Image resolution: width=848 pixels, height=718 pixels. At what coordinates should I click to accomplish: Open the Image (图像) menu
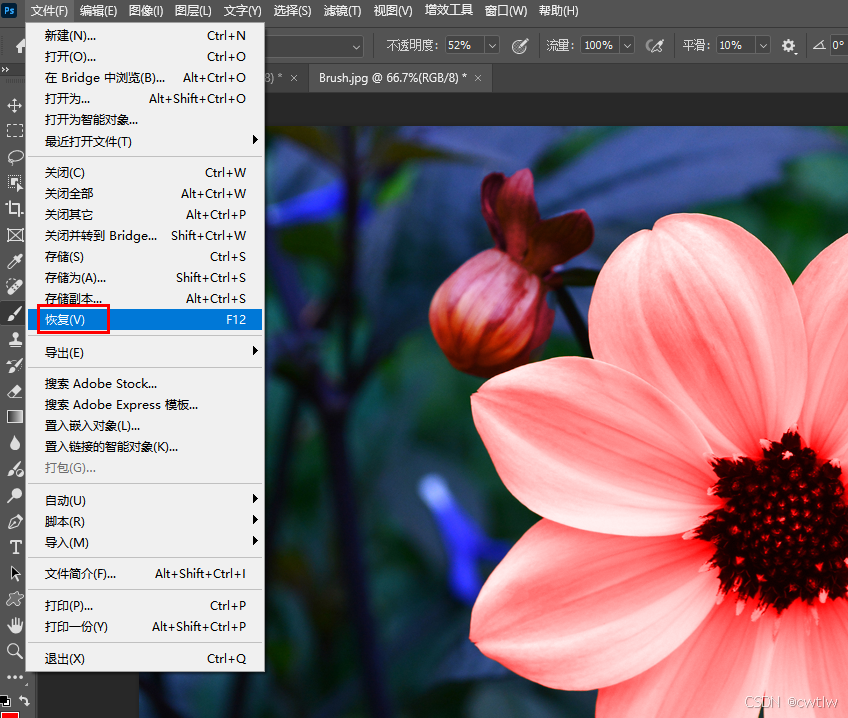click(x=146, y=10)
